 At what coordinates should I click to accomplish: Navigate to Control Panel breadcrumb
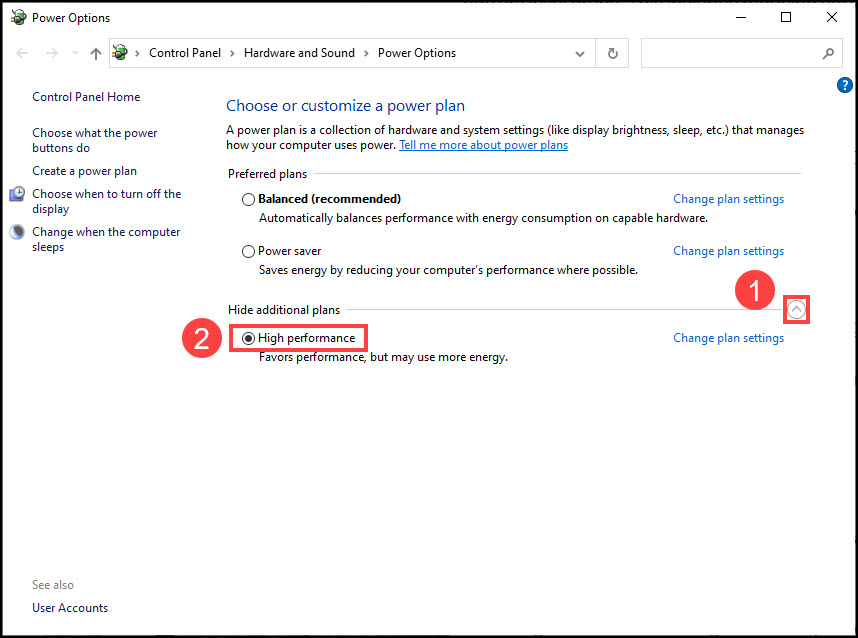click(184, 53)
